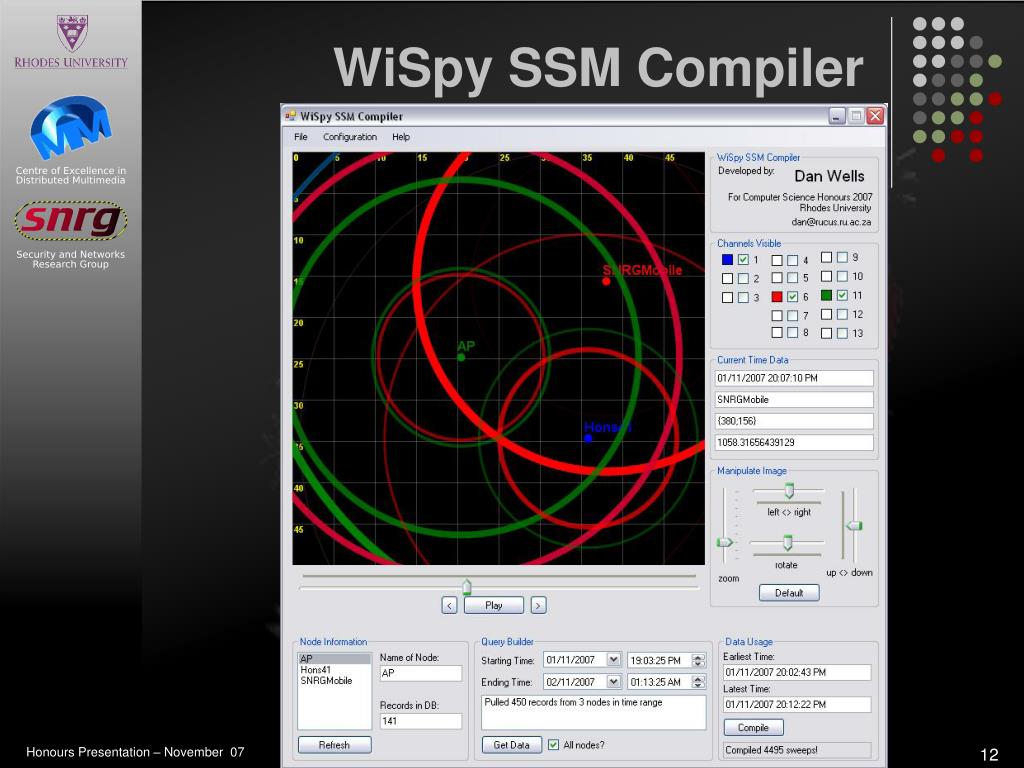
Task: Click the Name of Node field
Action: [x=421, y=673]
